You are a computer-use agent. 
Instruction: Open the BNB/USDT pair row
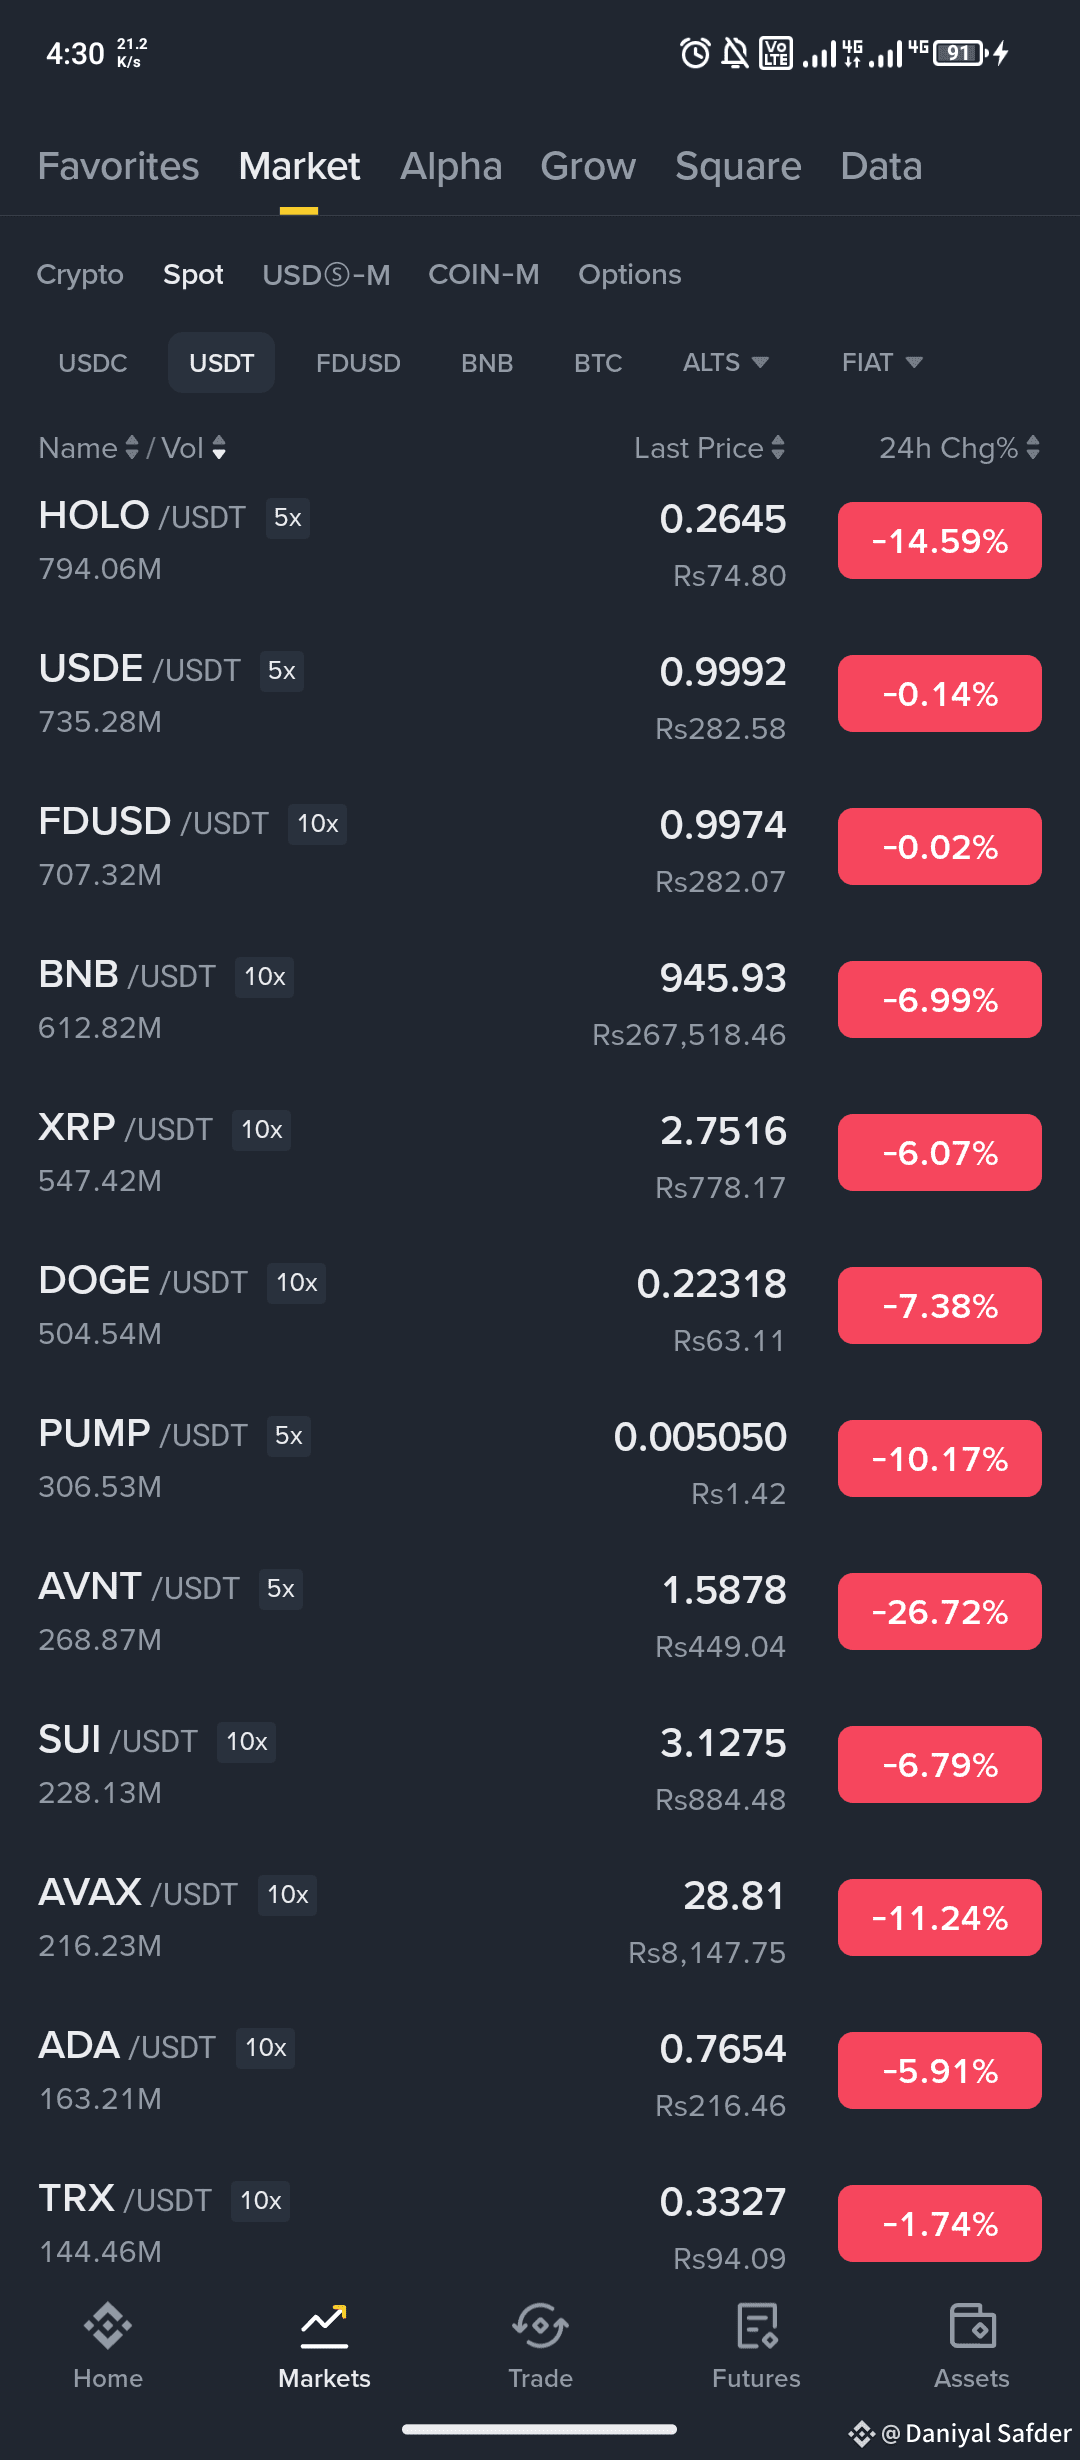[540, 1002]
